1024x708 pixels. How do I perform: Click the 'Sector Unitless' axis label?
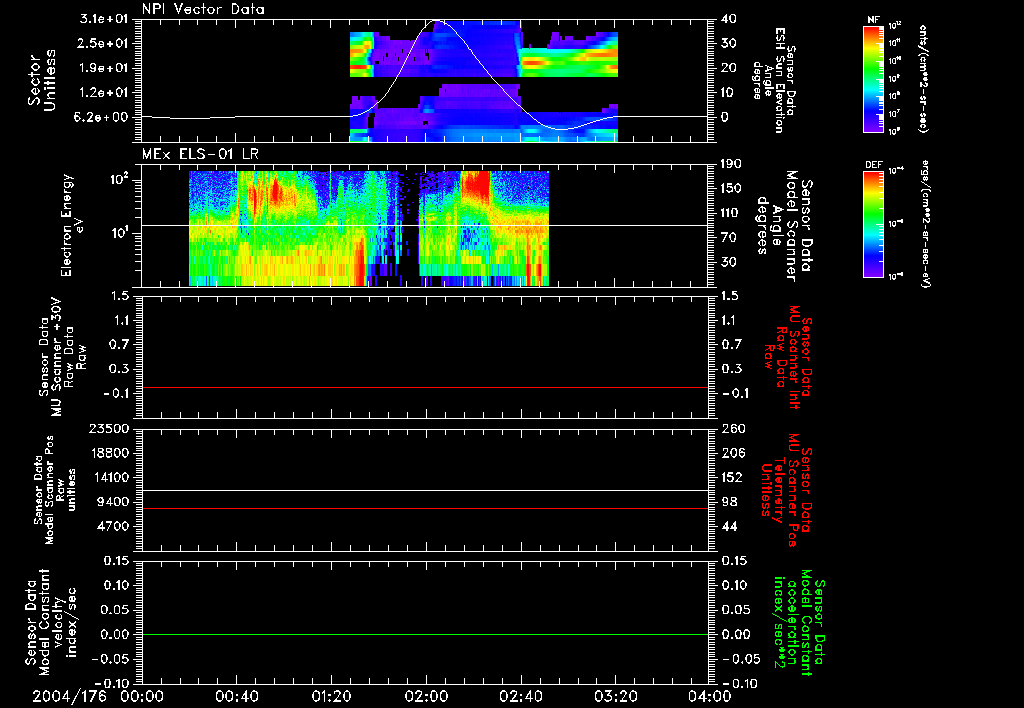coord(42,80)
